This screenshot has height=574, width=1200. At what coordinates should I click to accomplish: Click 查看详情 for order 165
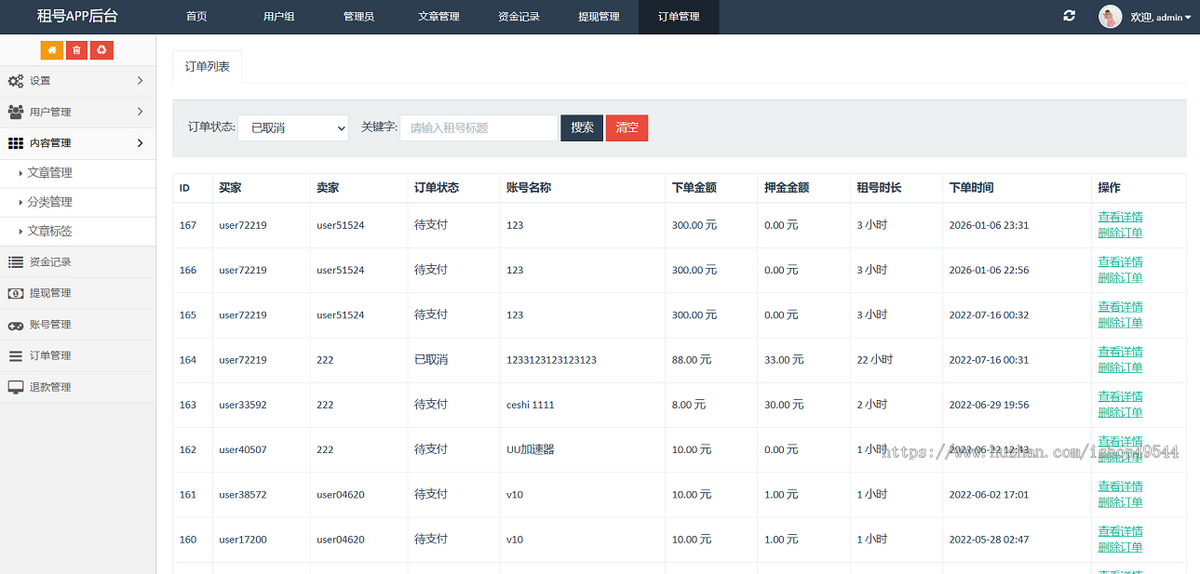(x=1120, y=307)
